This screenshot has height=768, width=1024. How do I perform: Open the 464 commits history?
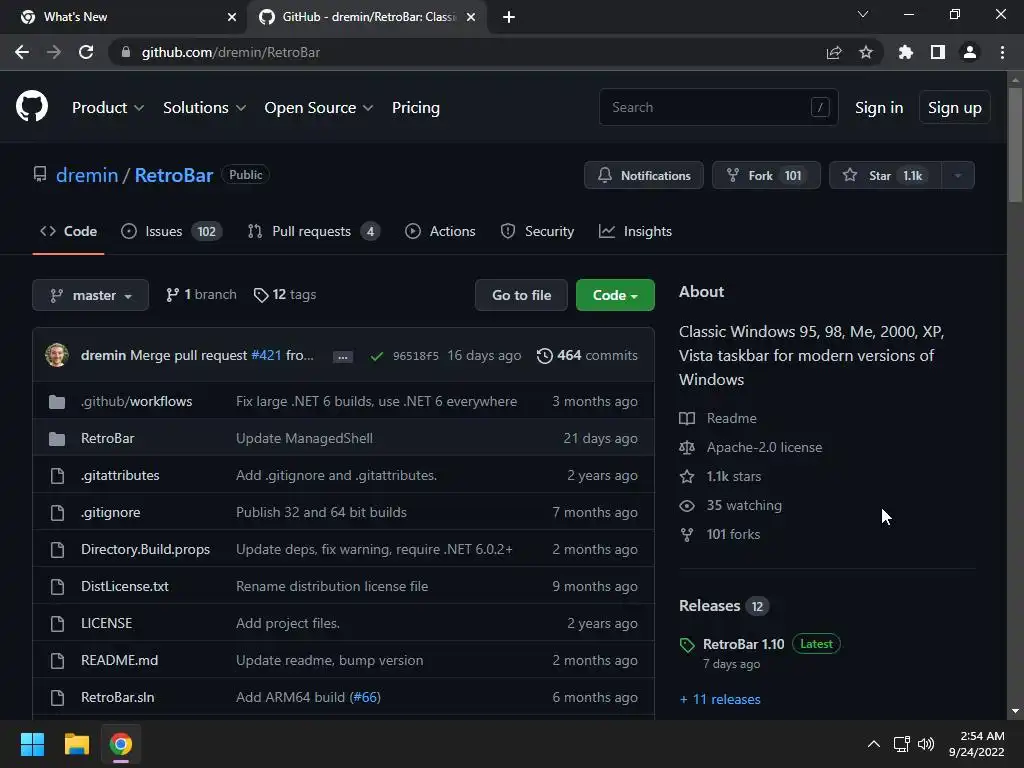[x=587, y=355]
